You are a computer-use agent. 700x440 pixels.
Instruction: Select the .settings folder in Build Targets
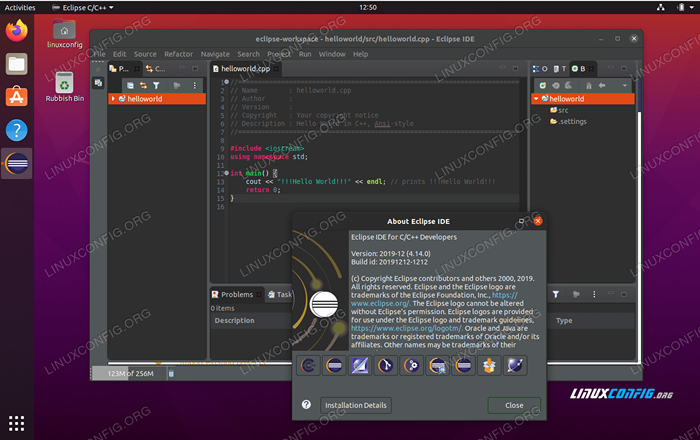click(568, 121)
